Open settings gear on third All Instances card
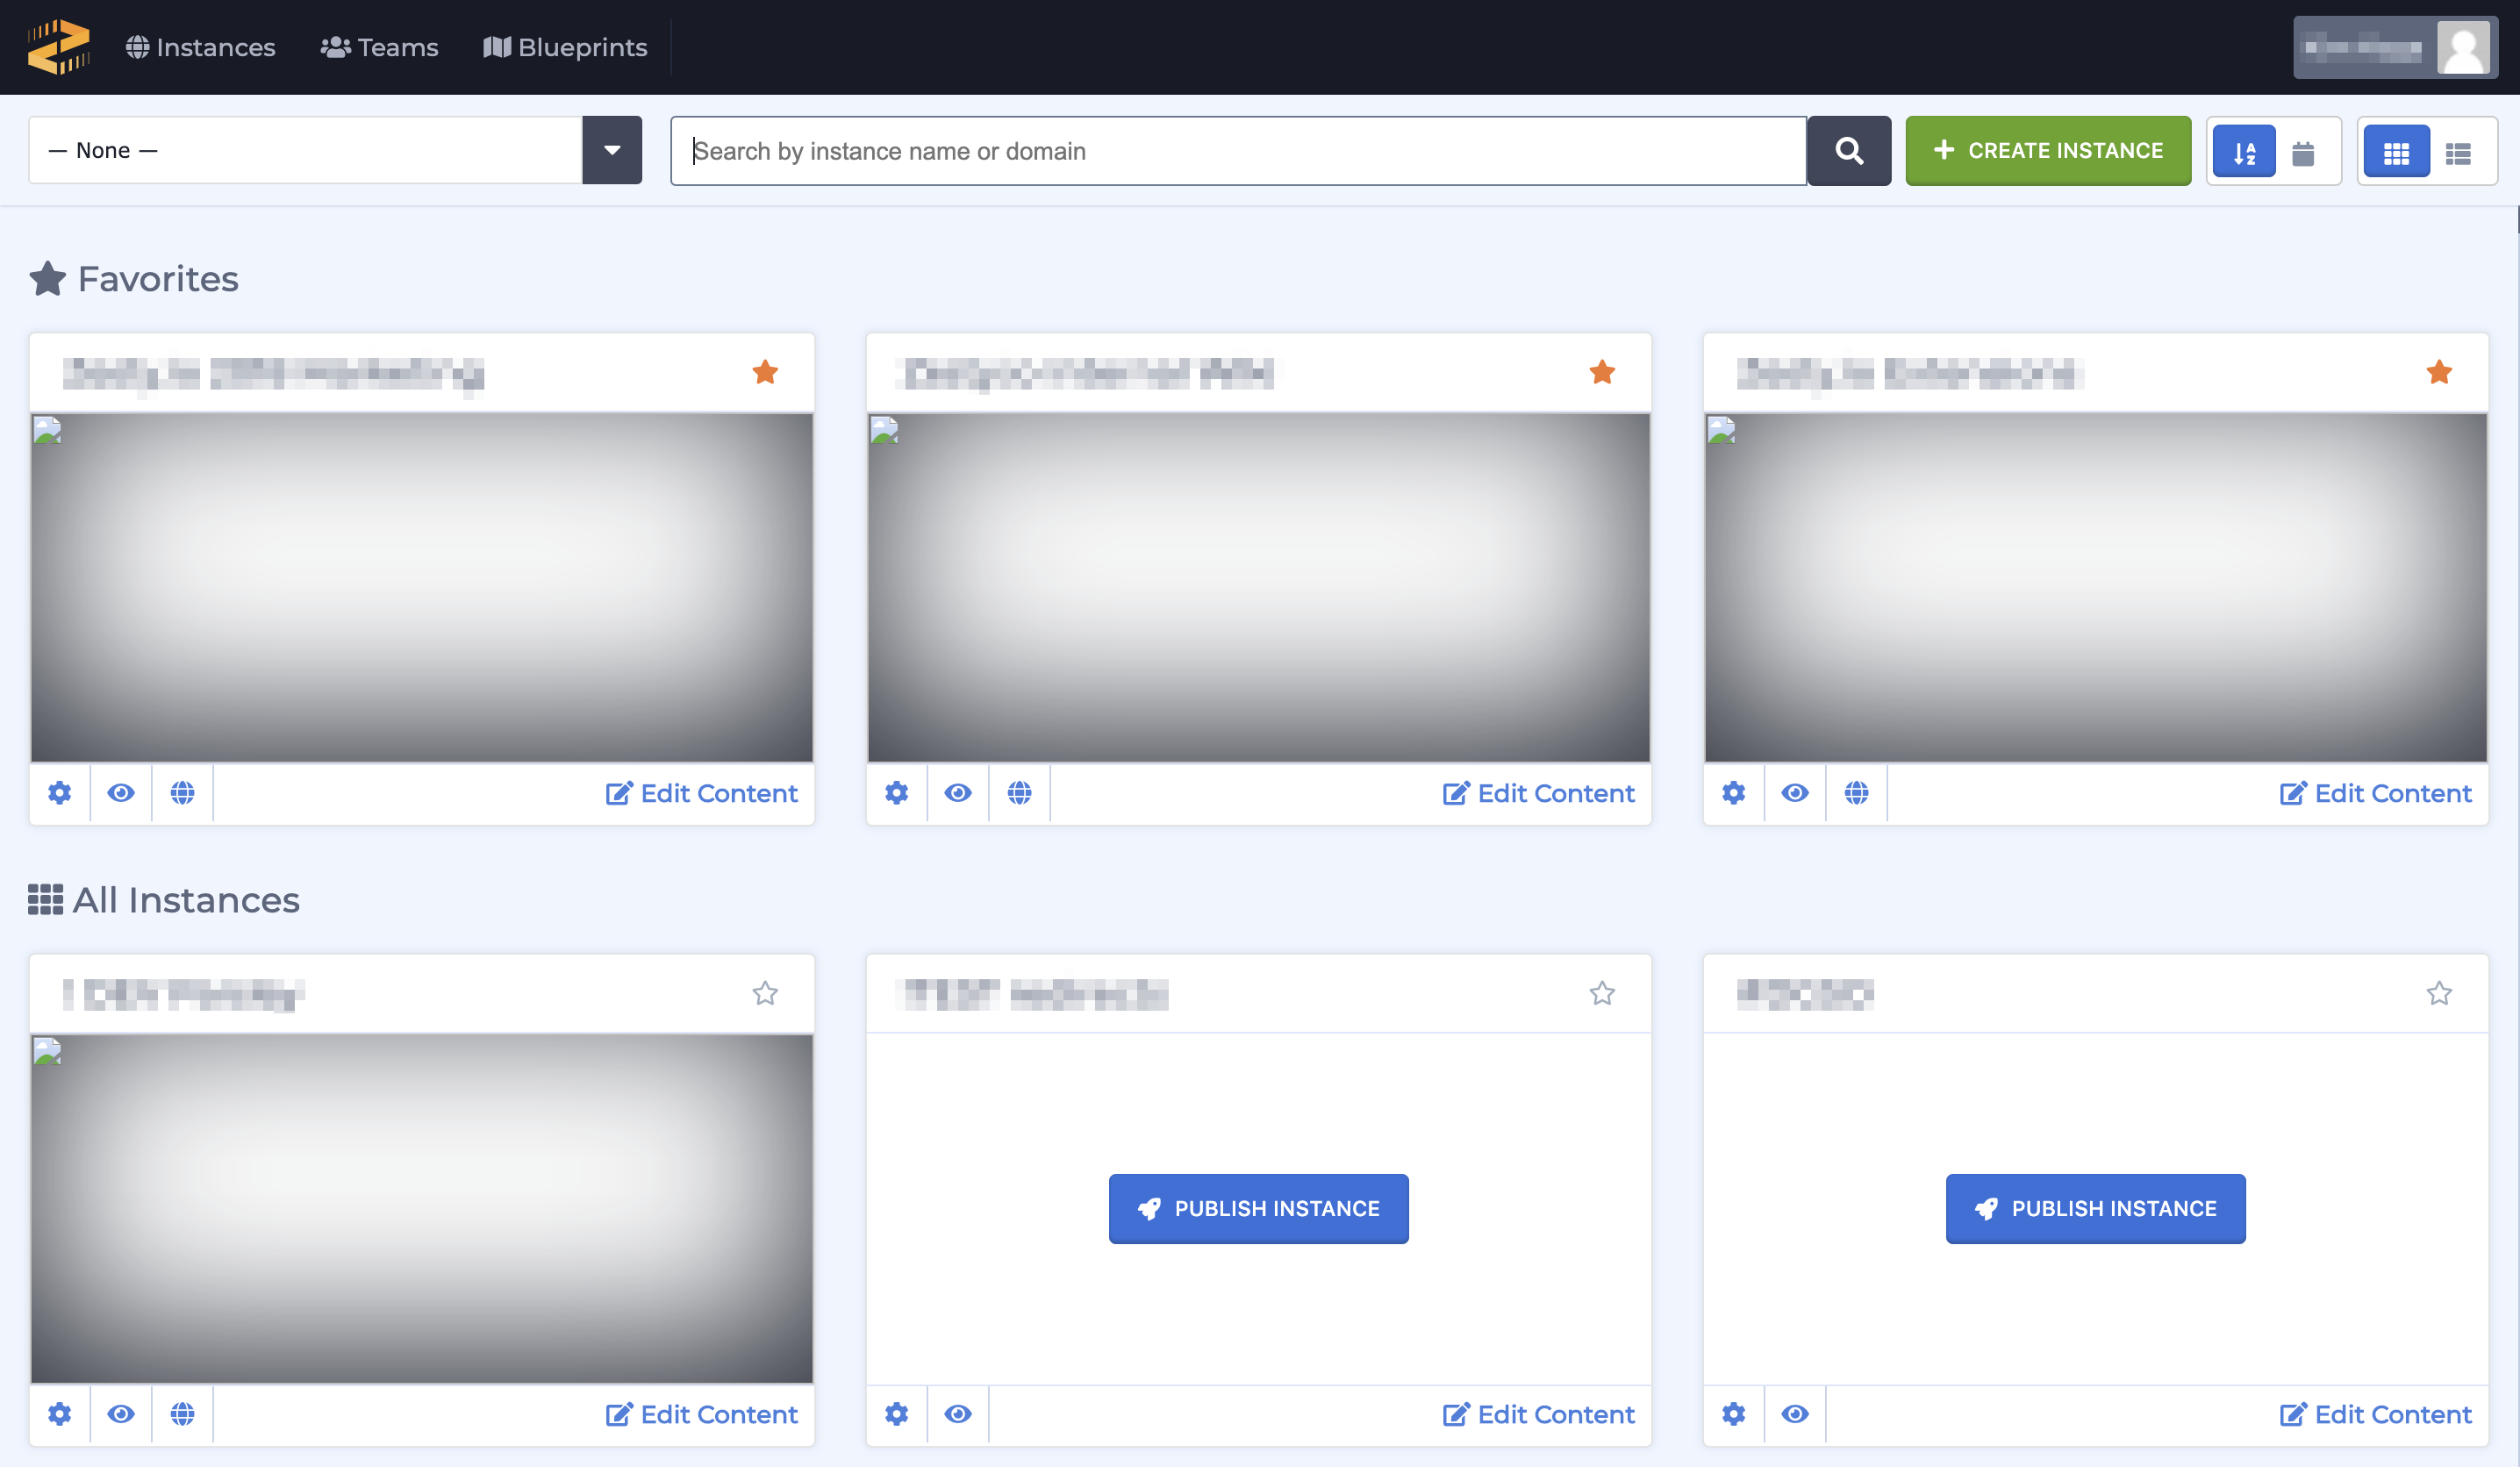Viewport: 2520px width, 1467px height. point(1734,1414)
